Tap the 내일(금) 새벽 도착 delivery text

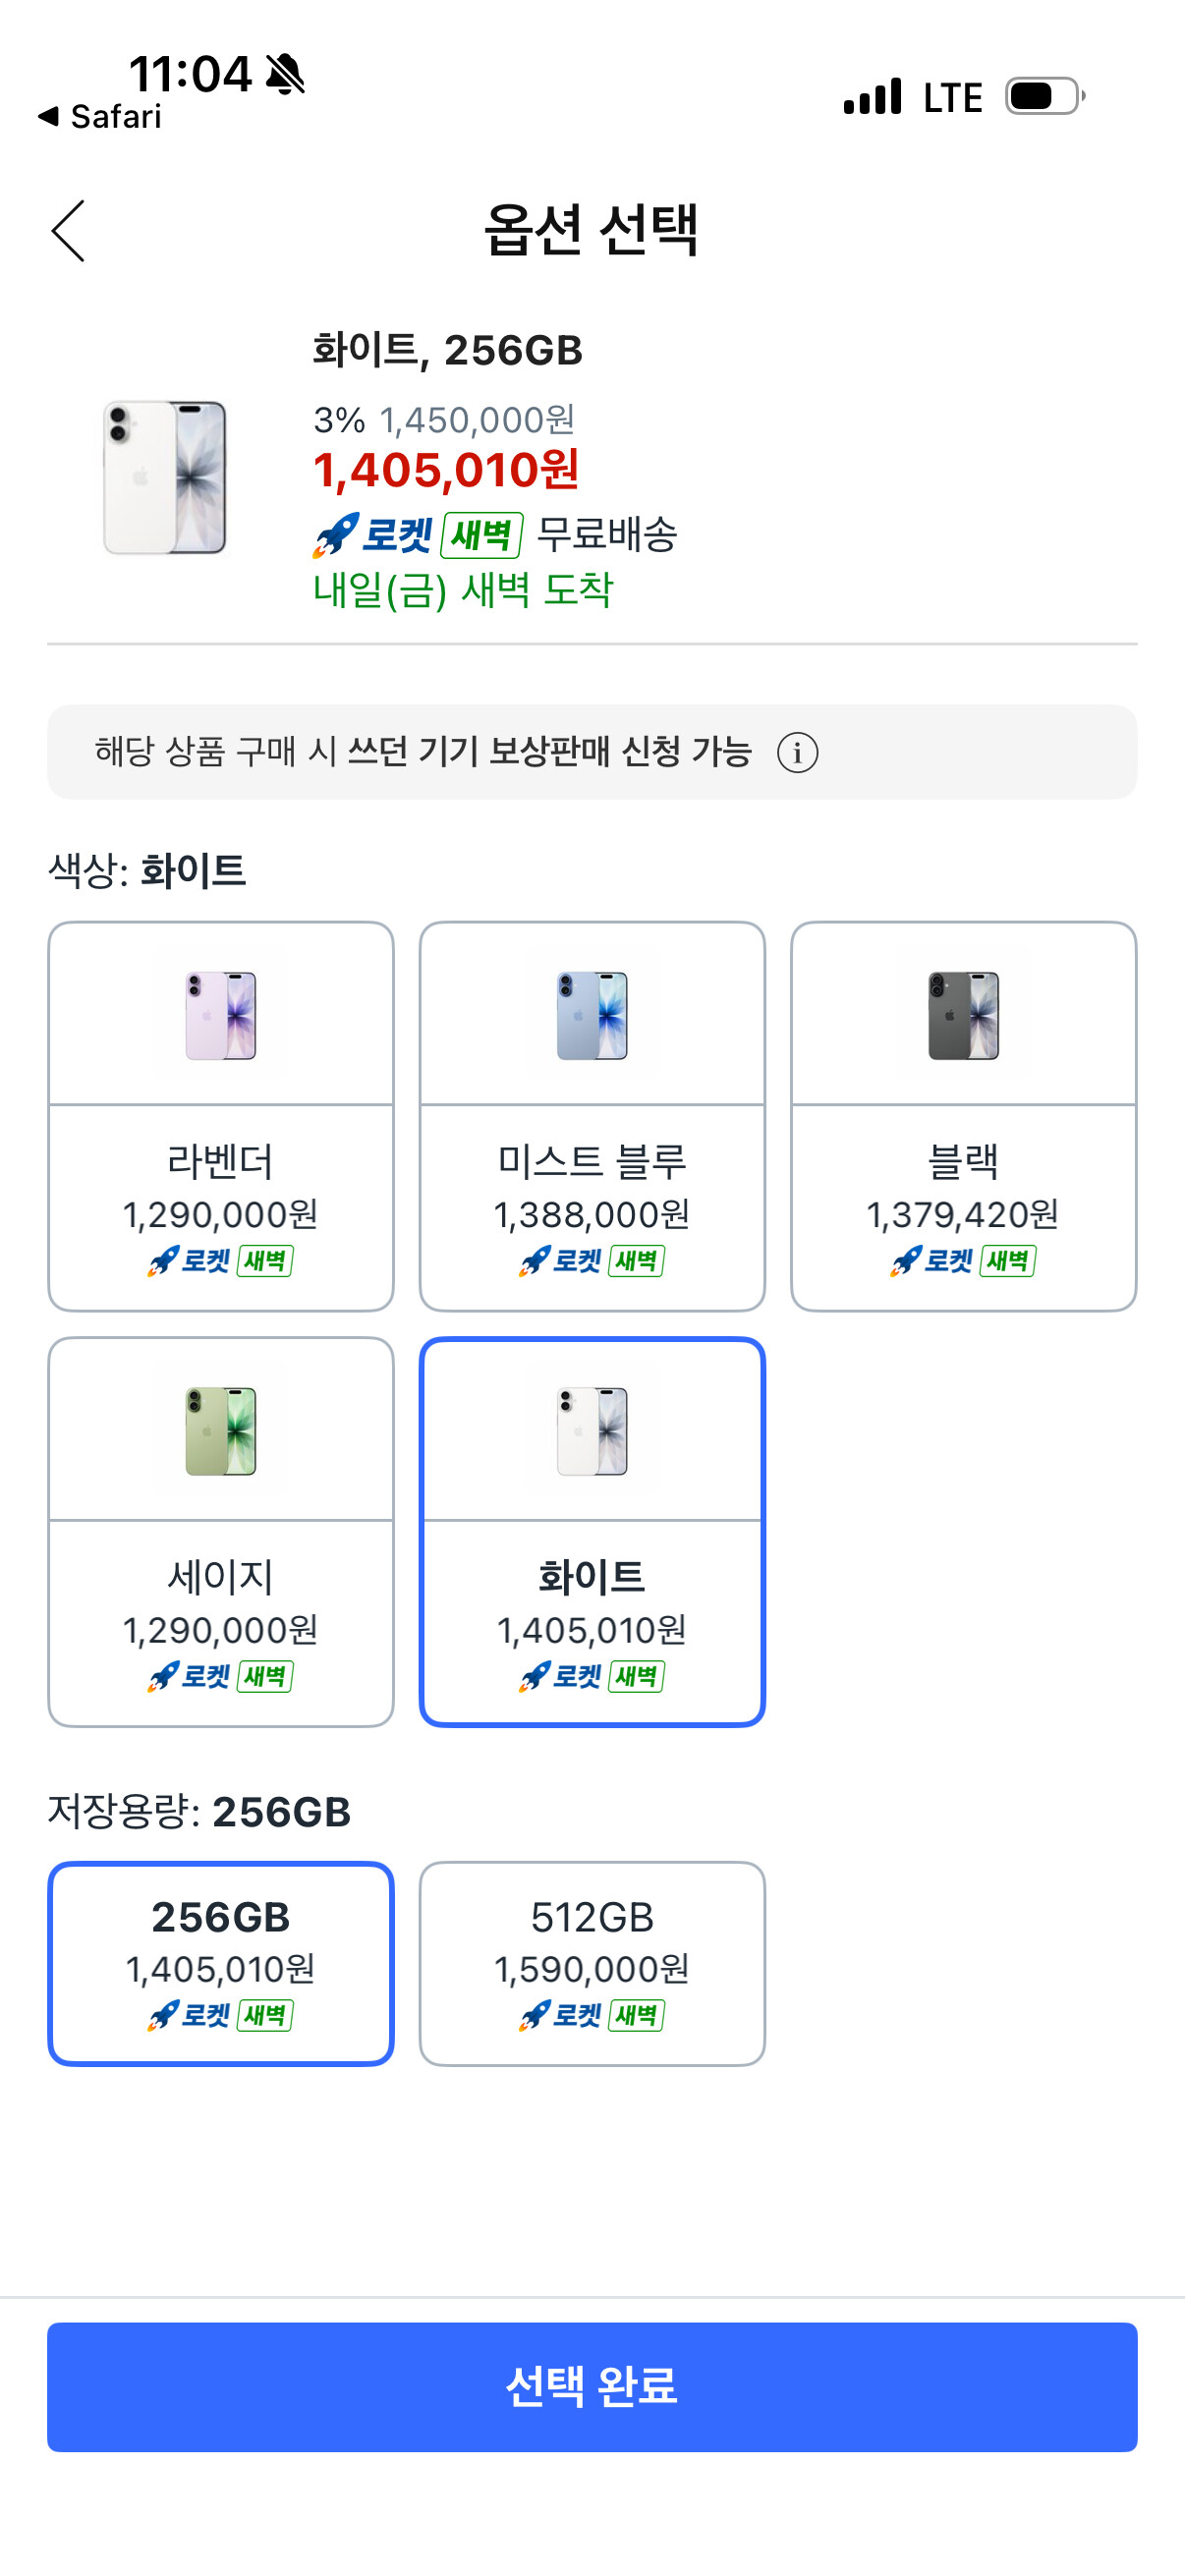coord(463,590)
